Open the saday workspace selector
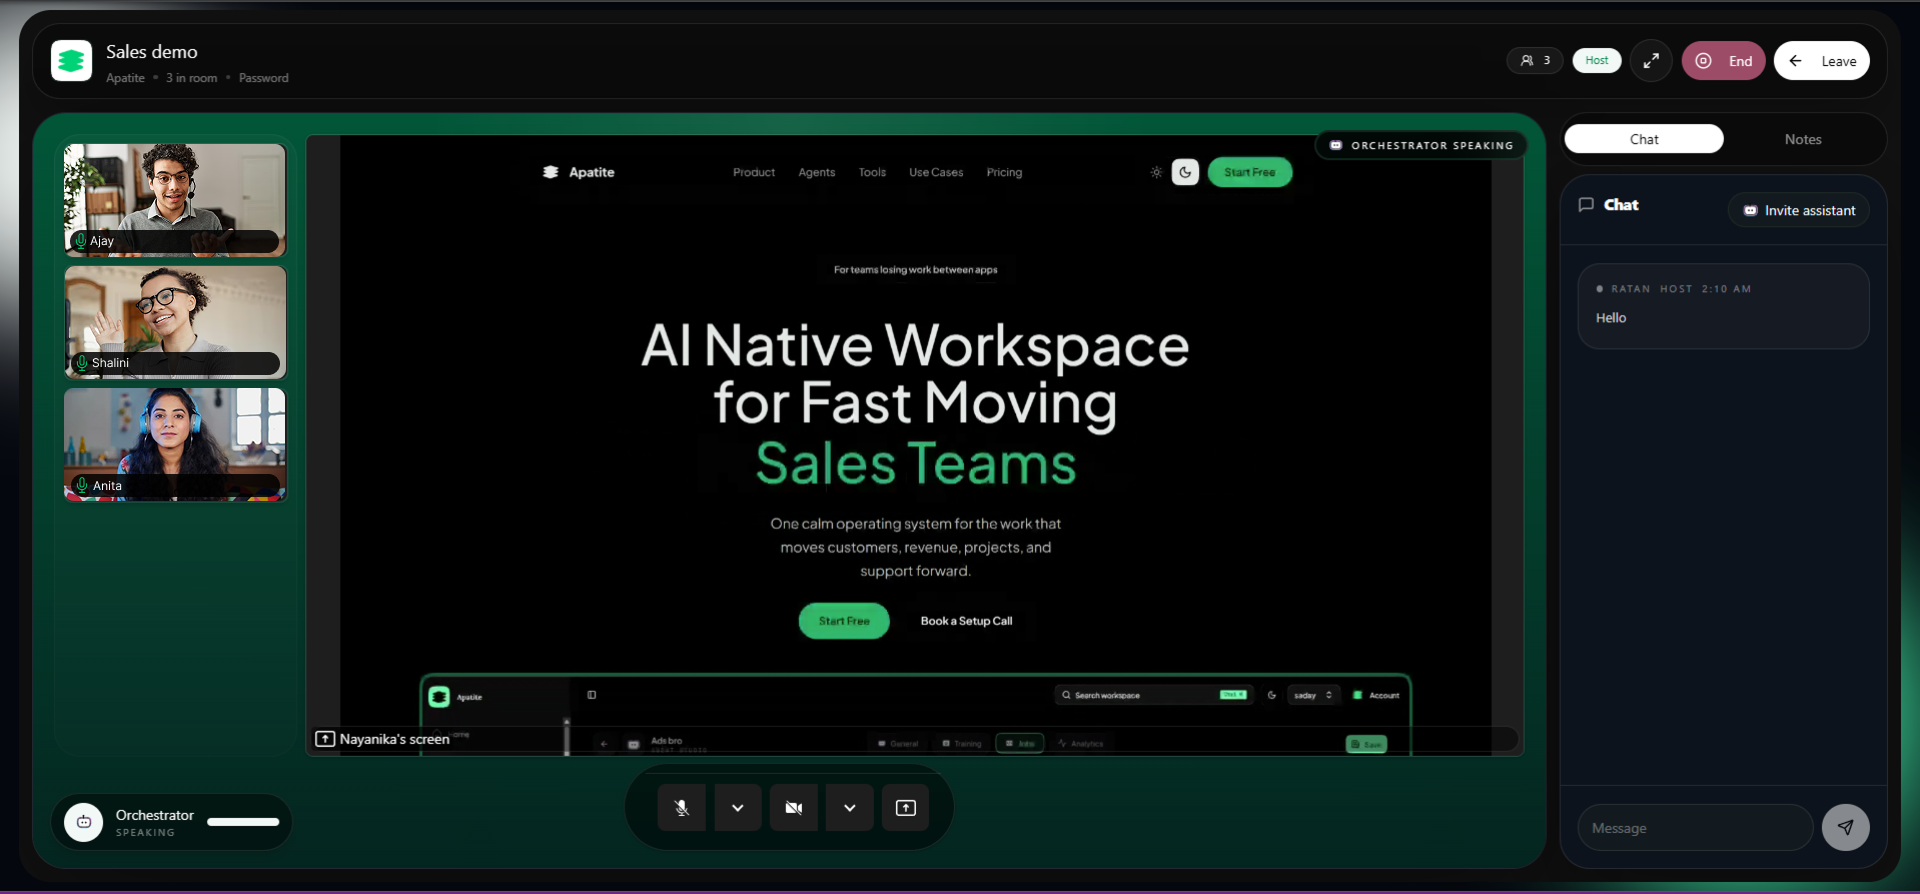 (x=1312, y=695)
